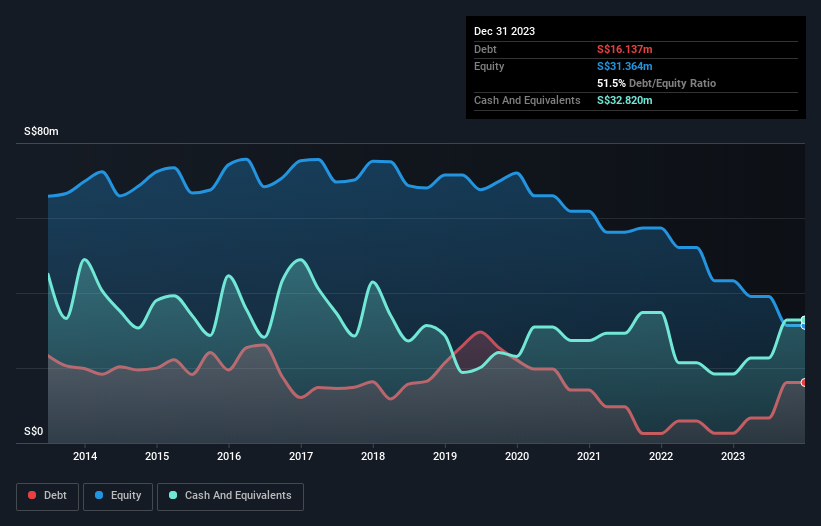Click the 51.5% Debt/Equity Ratio text
The image size is (821, 526).
click(657, 83)
